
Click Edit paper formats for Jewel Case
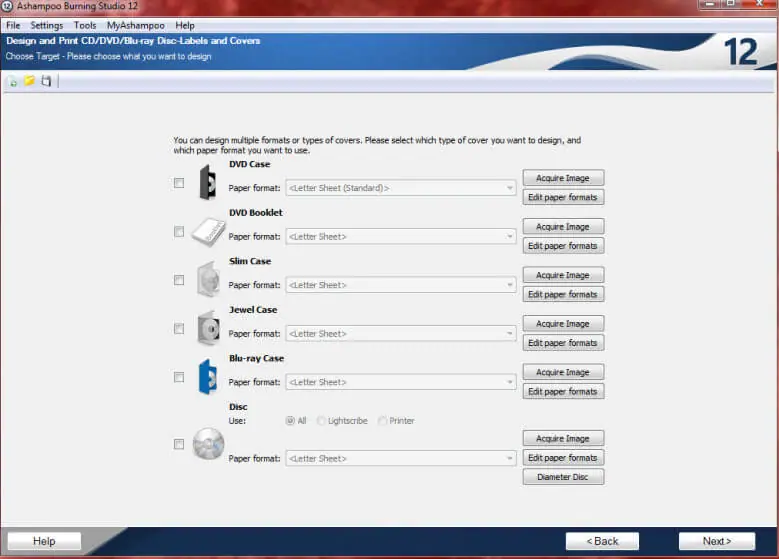coord(563,343)
